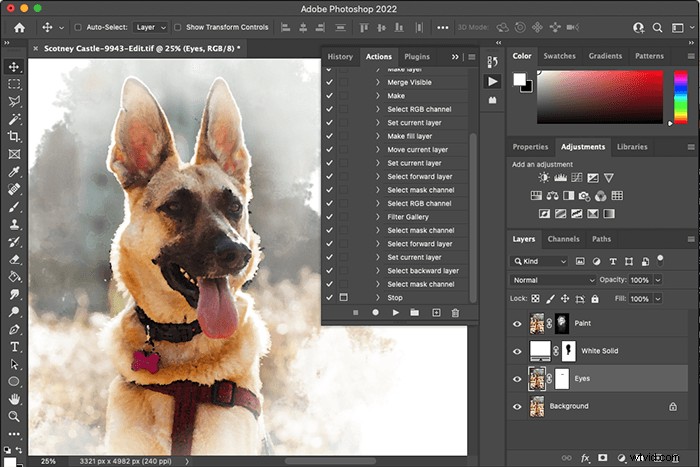Switch to the History tab
Viewport: 700px width, 467px height.
(x=340, y=57)
